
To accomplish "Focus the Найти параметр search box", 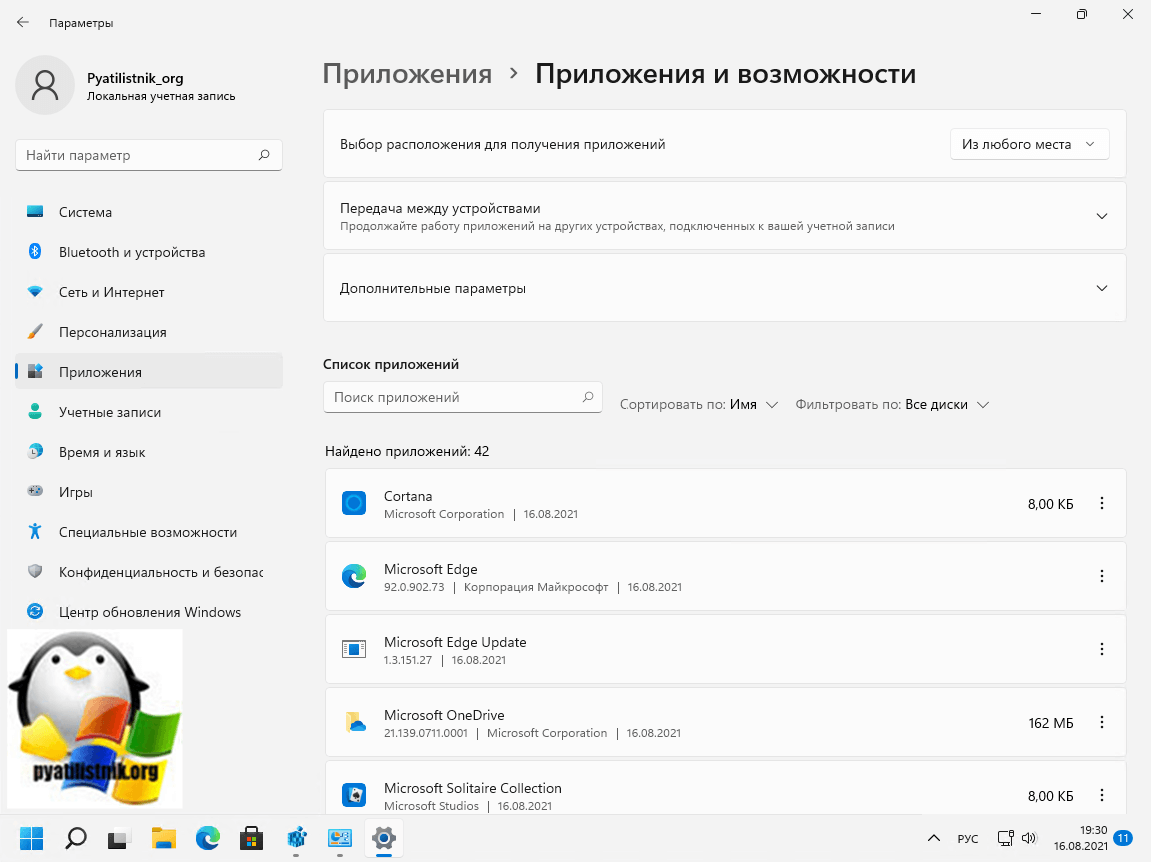I will coord(149,155).
